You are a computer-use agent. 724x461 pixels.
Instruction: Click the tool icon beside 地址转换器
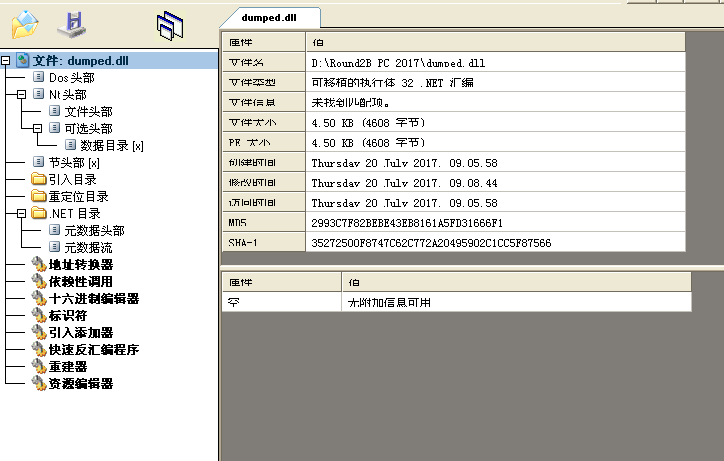pos(39,265)
